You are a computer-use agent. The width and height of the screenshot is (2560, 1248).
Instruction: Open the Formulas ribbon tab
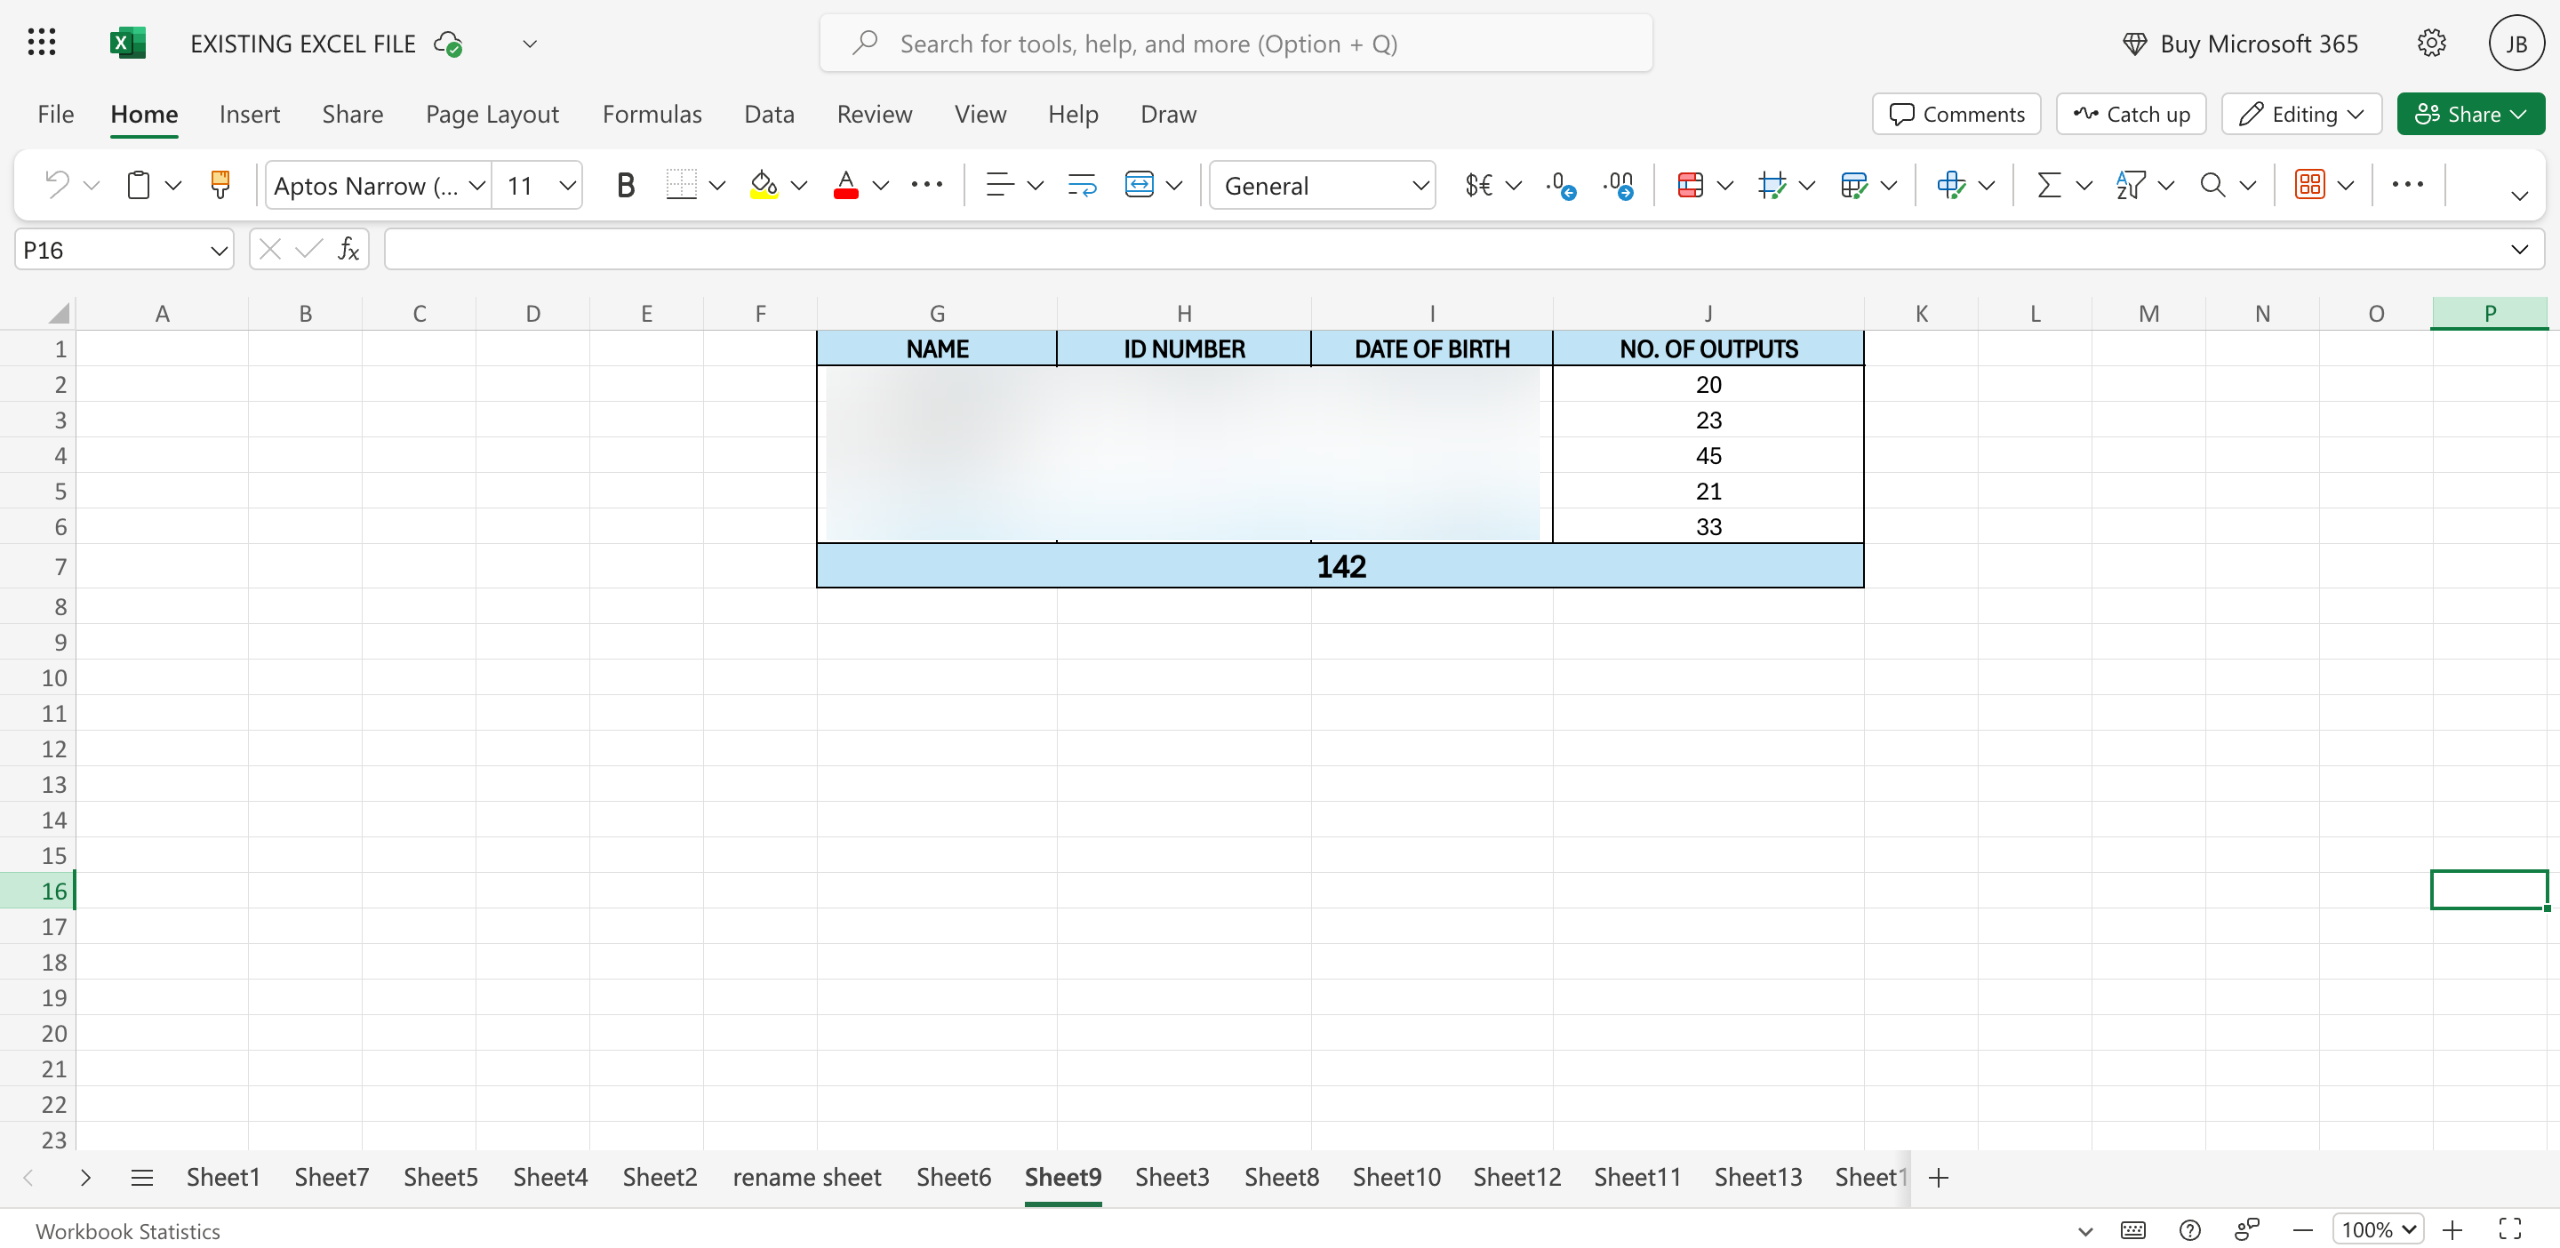(x=652, y=114)
